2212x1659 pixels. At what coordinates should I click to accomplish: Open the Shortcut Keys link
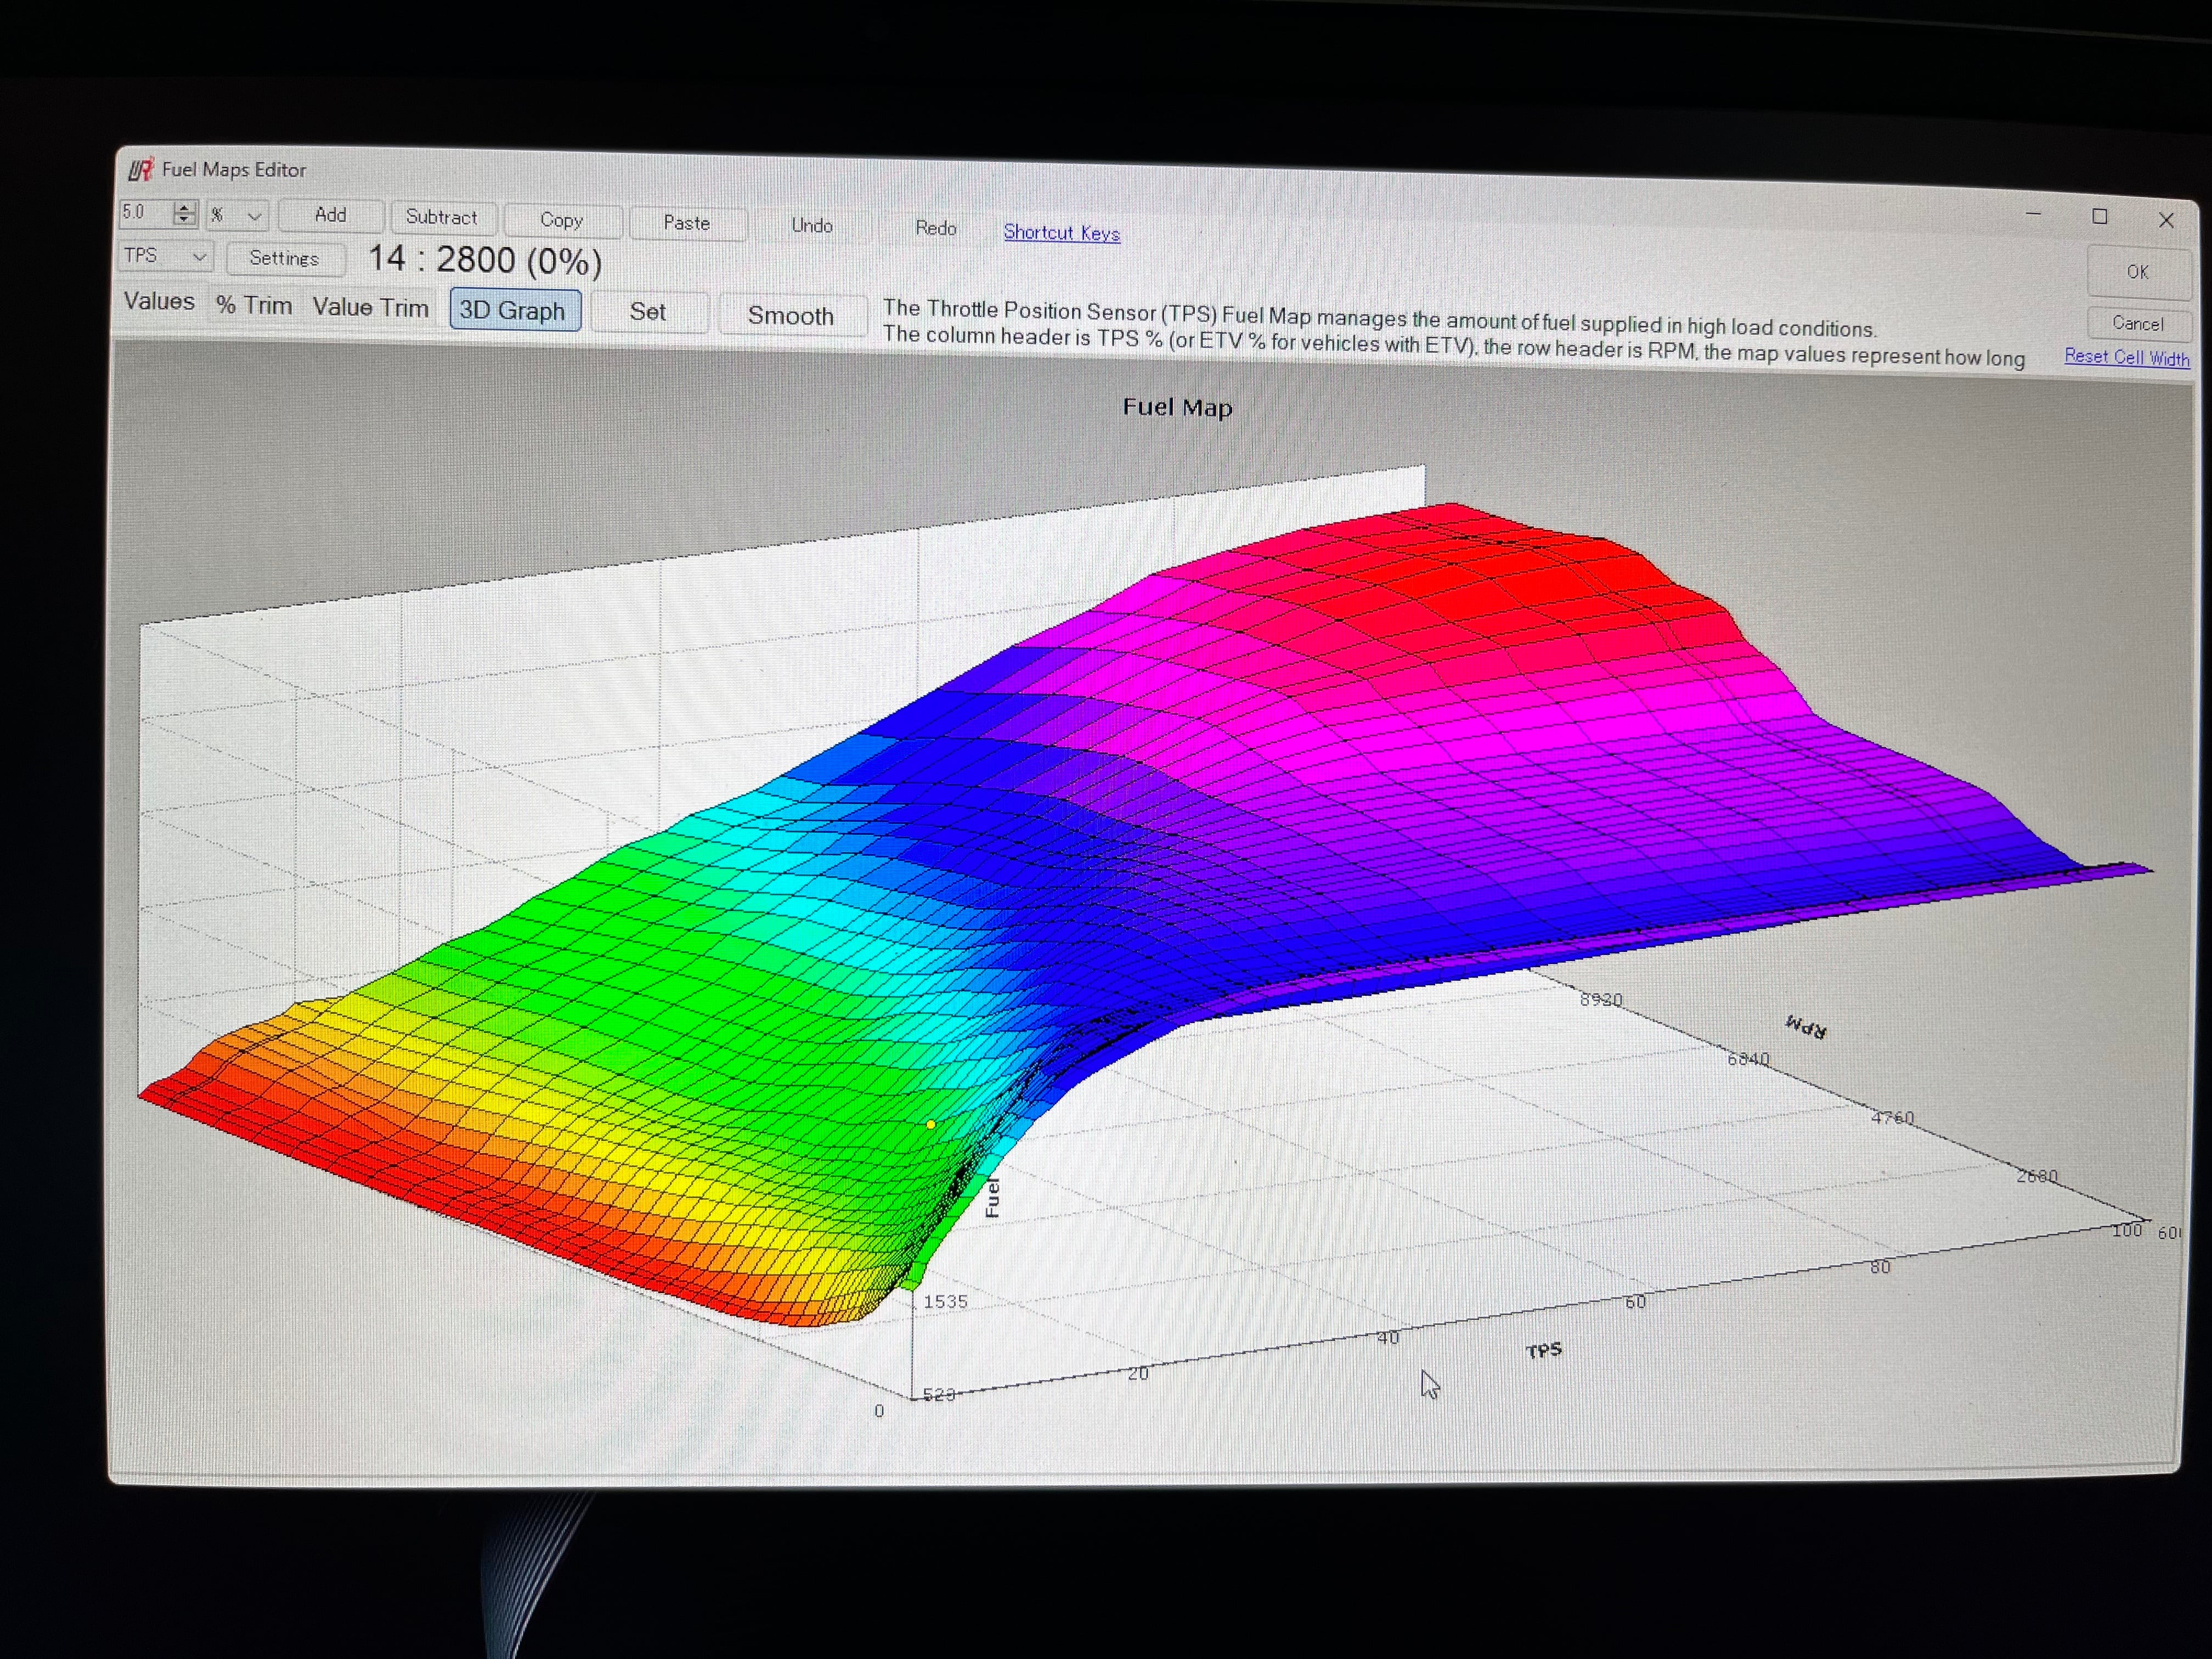tap(1061, 232)
